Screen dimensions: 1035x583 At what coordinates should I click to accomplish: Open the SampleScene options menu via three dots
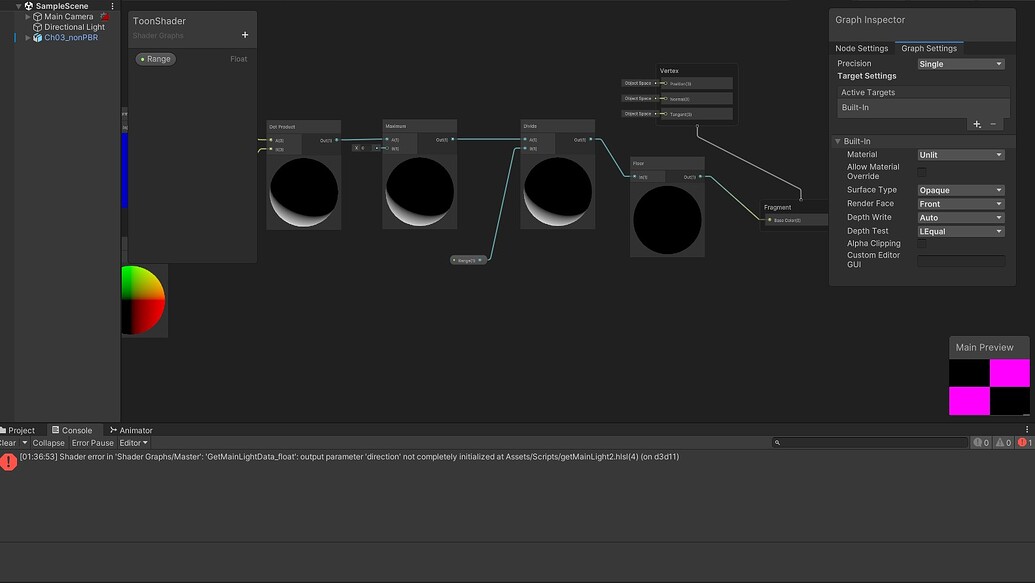113,6
